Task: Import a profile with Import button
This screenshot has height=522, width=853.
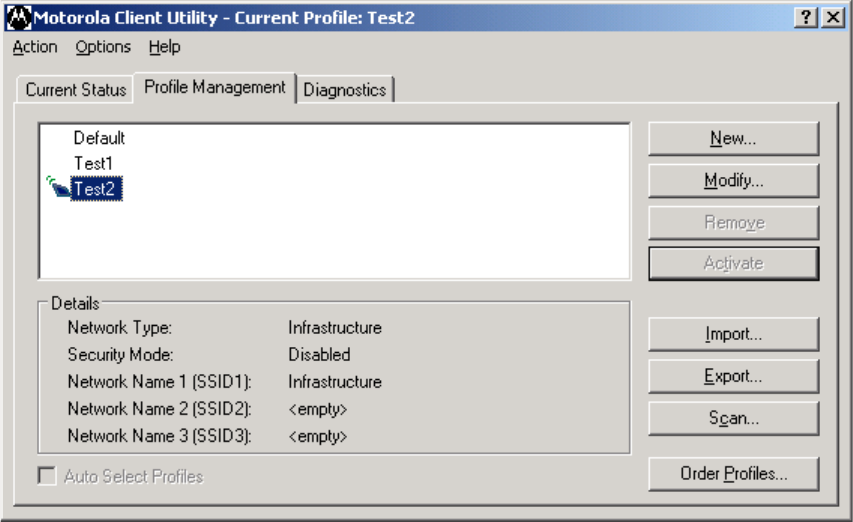Action: [733, 334]
